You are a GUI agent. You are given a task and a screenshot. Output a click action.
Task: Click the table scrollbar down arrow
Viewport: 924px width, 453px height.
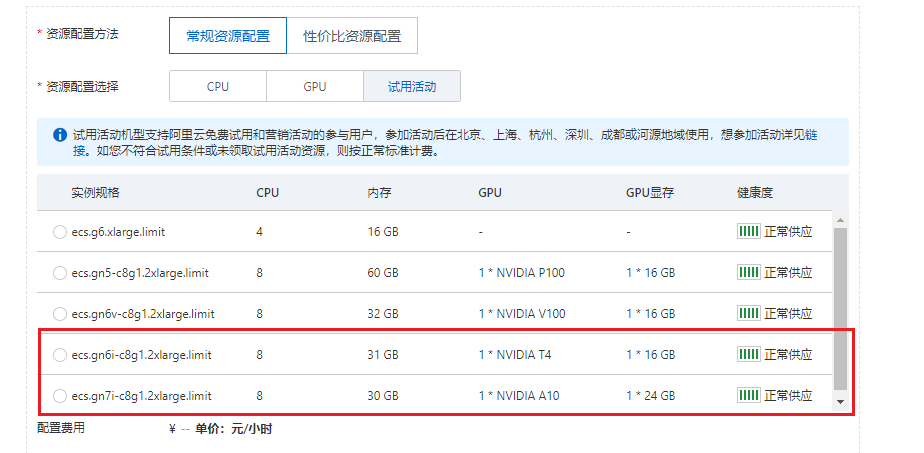(840, 402)
